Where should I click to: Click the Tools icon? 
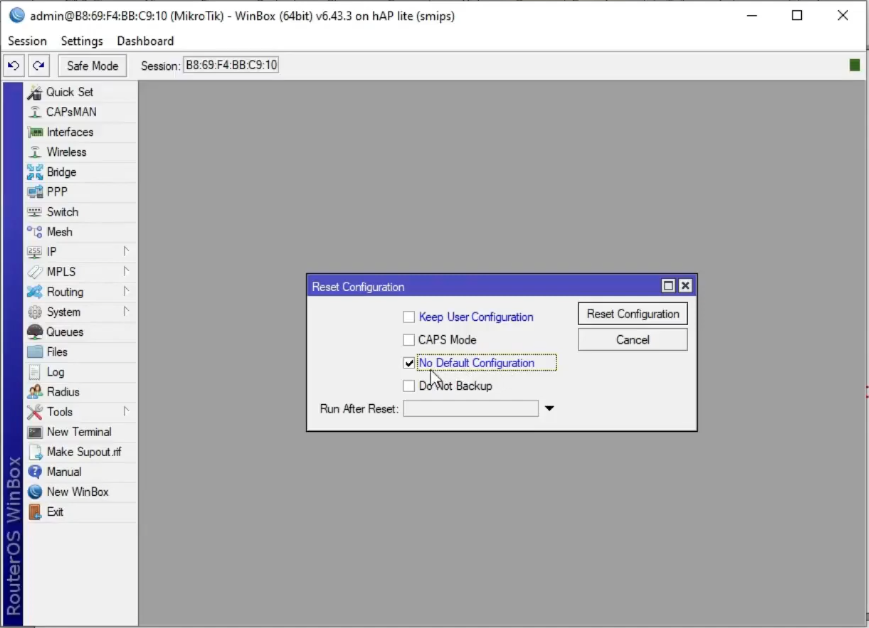pos(35,412)
